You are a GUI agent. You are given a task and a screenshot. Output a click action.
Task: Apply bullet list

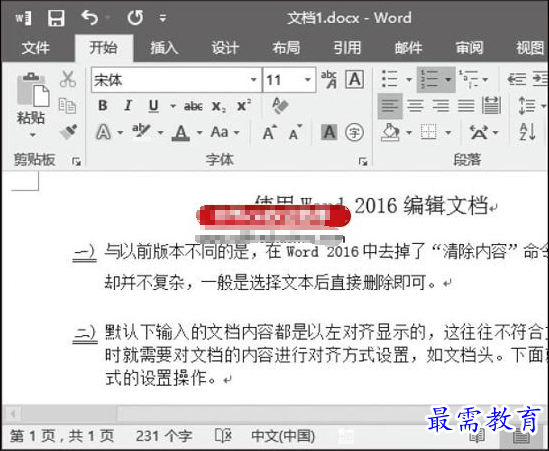[x=390, y=79]
